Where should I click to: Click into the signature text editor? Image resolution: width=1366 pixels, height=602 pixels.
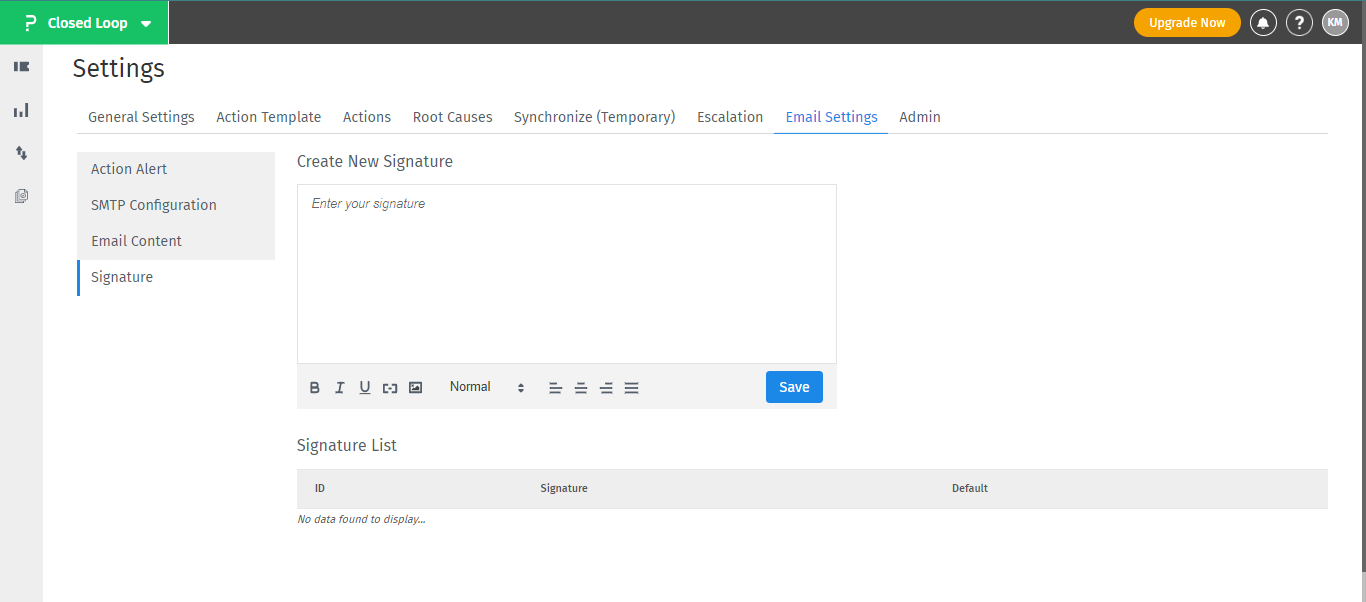(567, 274)
